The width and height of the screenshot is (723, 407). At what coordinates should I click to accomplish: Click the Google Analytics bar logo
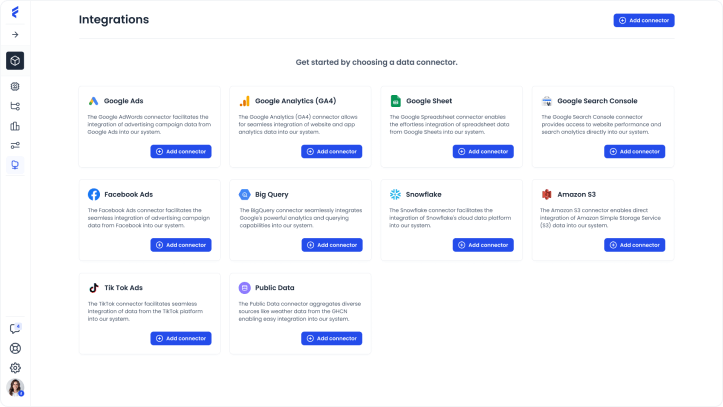click(x=244, y=101)
